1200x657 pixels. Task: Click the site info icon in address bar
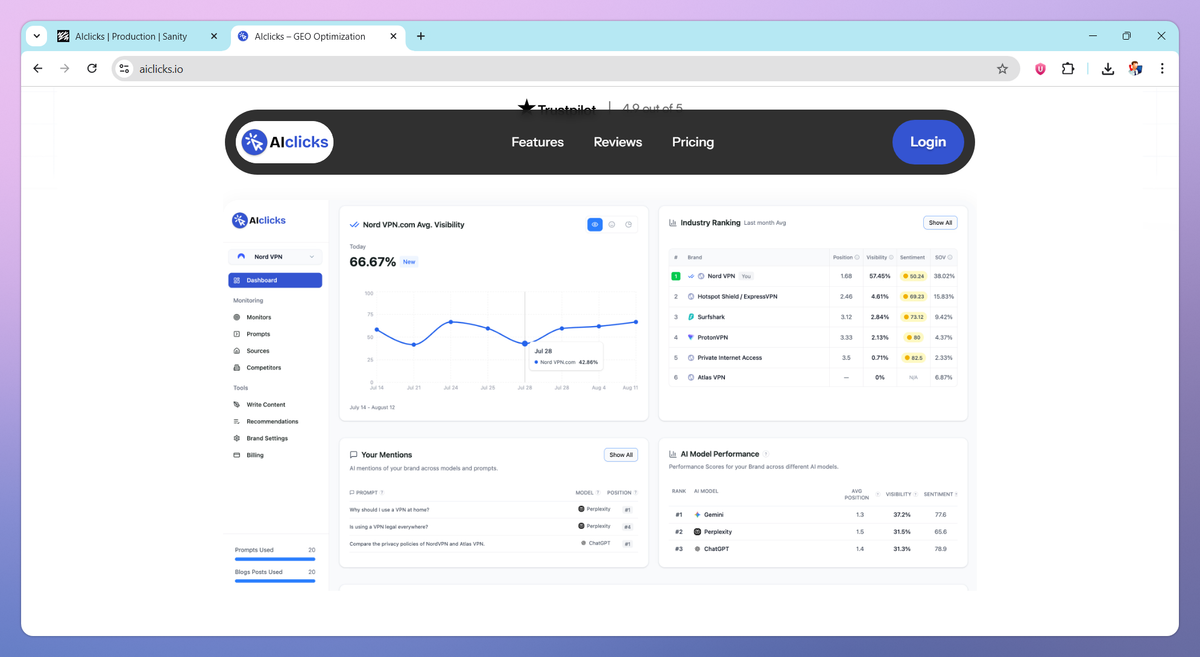(124, 69)
